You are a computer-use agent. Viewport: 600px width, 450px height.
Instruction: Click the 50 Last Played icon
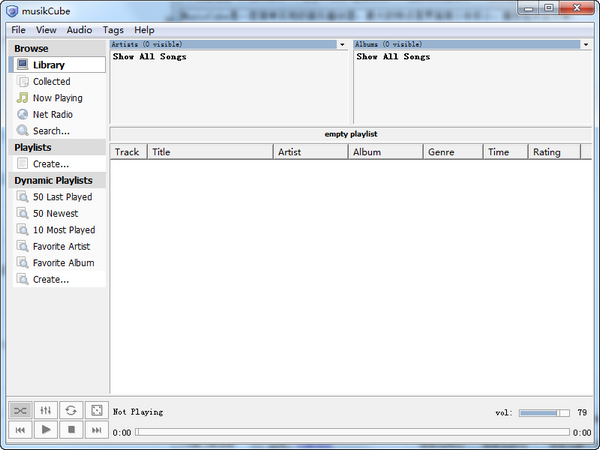pyautogui.click(x=23, y=196)
